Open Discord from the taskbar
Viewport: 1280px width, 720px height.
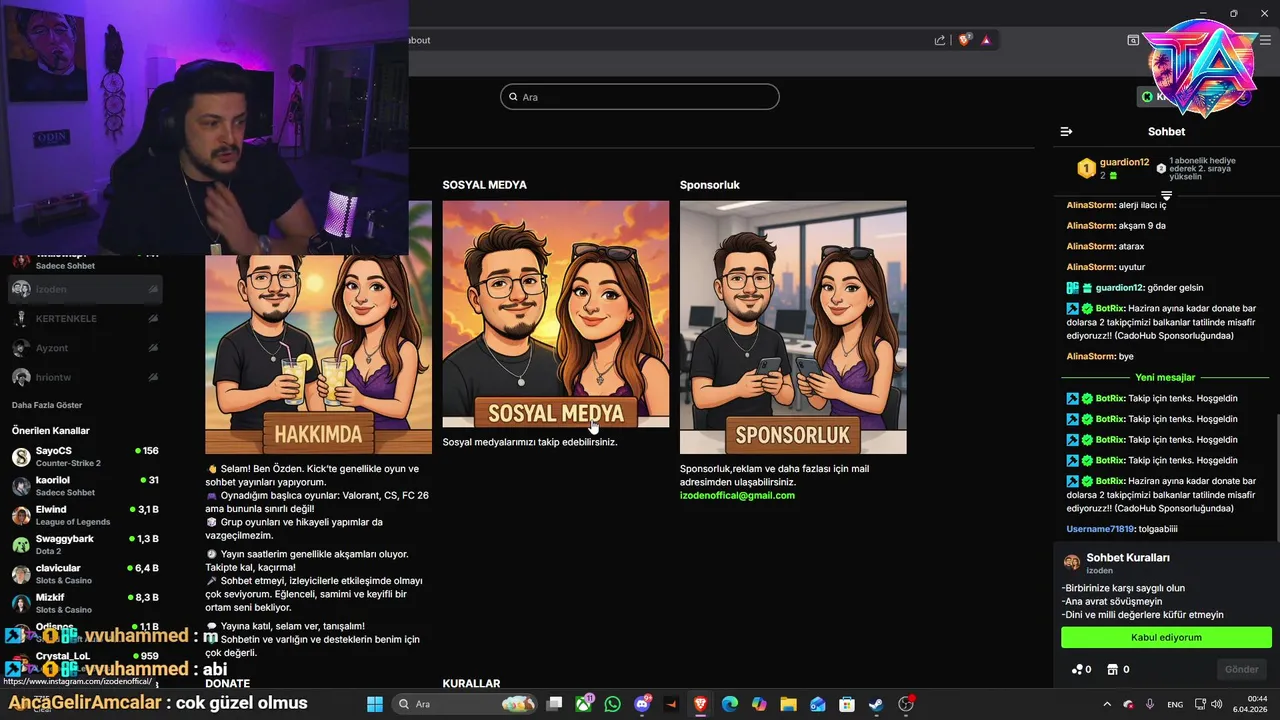point(642,704)
